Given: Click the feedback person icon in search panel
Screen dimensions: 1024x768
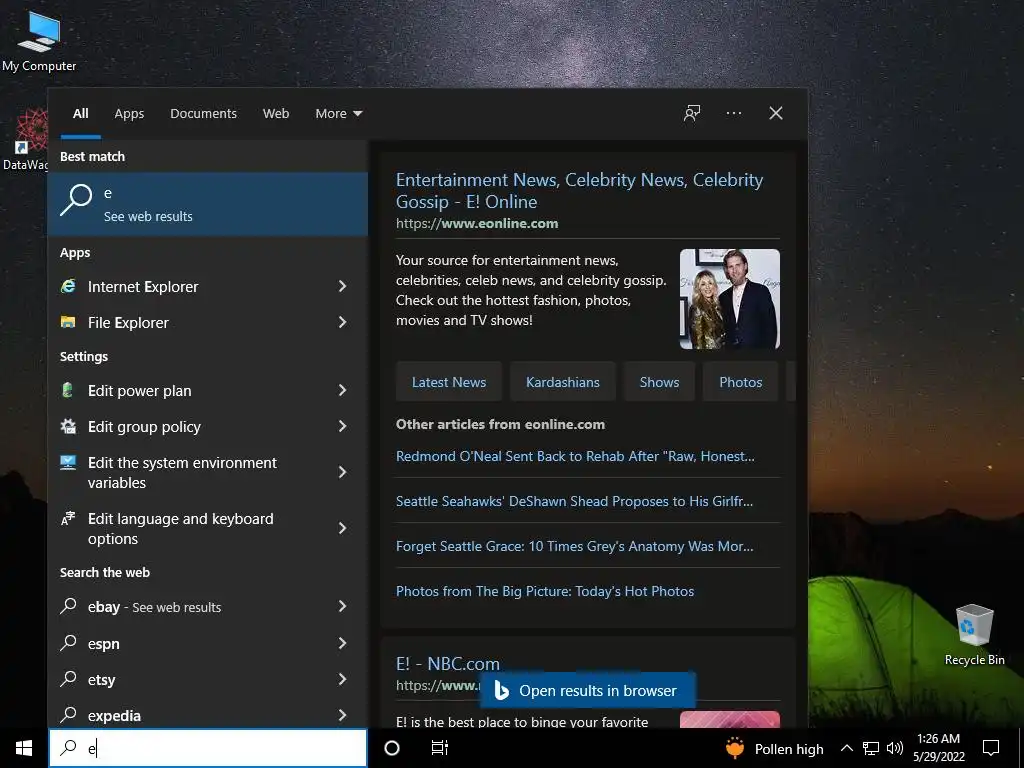Looking at the screenshot, I should point(692,113).
